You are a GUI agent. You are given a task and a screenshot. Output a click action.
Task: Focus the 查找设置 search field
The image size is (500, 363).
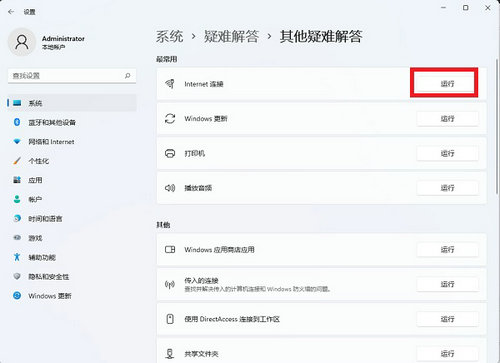pos(72,76)
